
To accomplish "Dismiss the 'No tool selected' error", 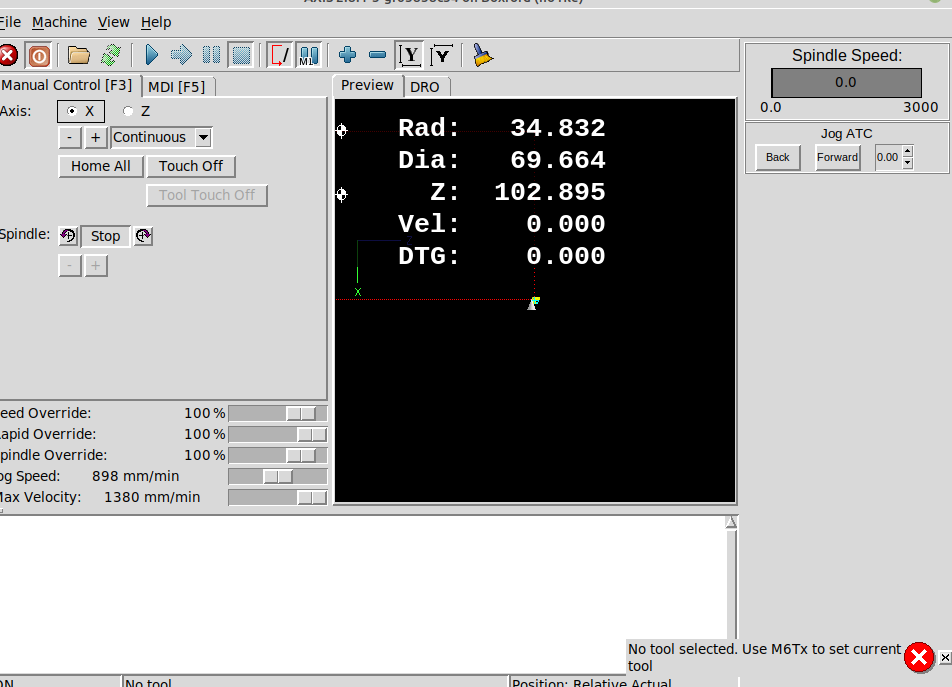I will 919,657.
